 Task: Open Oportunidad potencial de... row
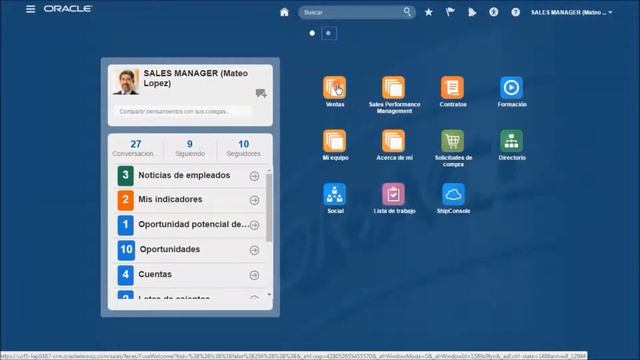click(190, 225)
